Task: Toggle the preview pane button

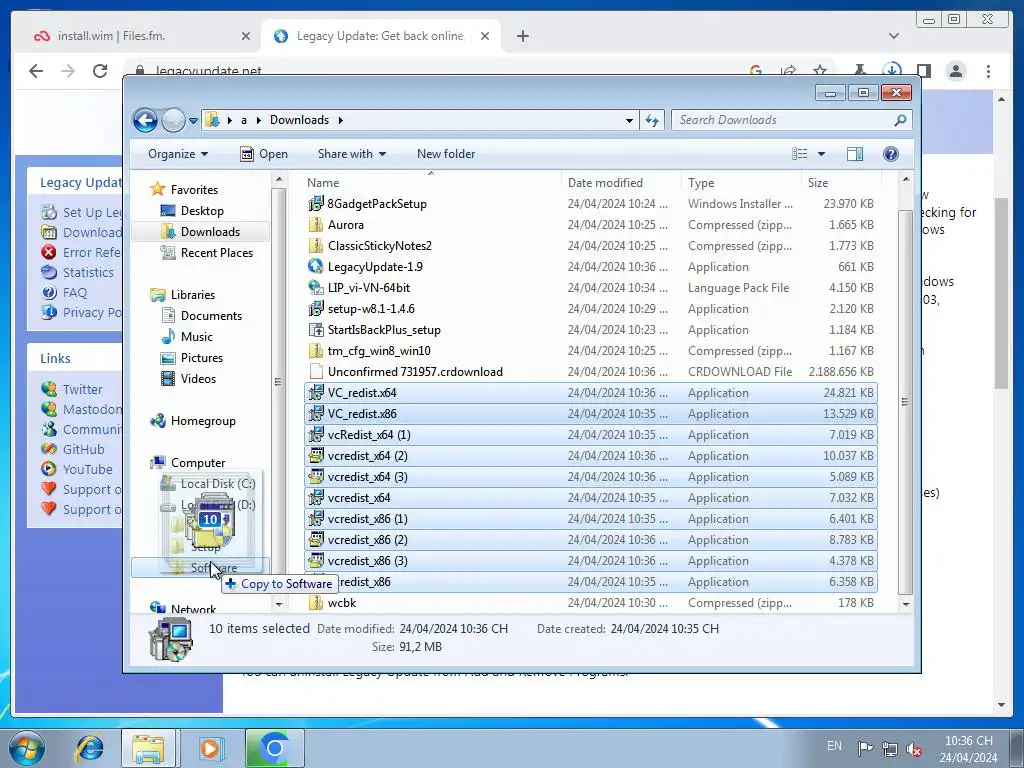Action: (x=855, y=154)
